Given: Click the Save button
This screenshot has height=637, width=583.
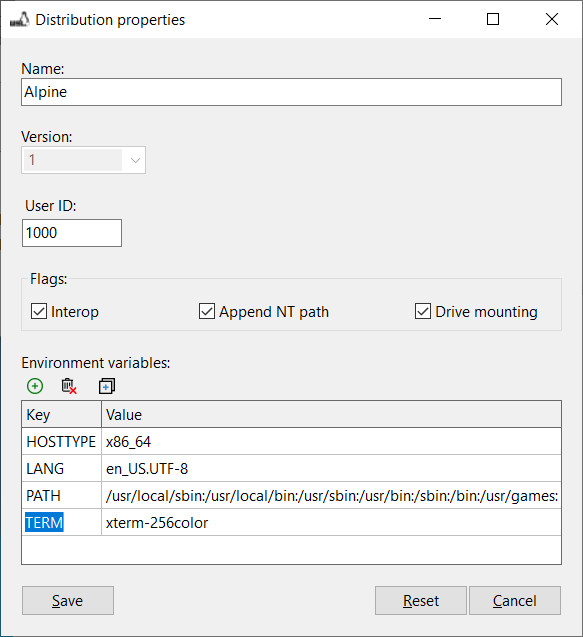Looking at the screenshot, I should [68, 600].
